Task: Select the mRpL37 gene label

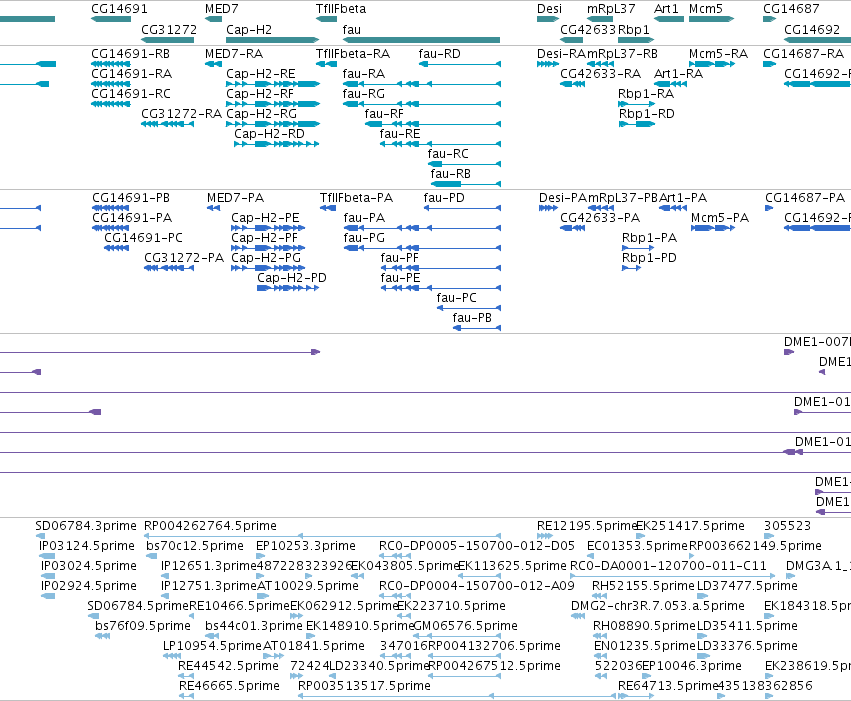Action: pyautogui.click(x=611, y=9)
